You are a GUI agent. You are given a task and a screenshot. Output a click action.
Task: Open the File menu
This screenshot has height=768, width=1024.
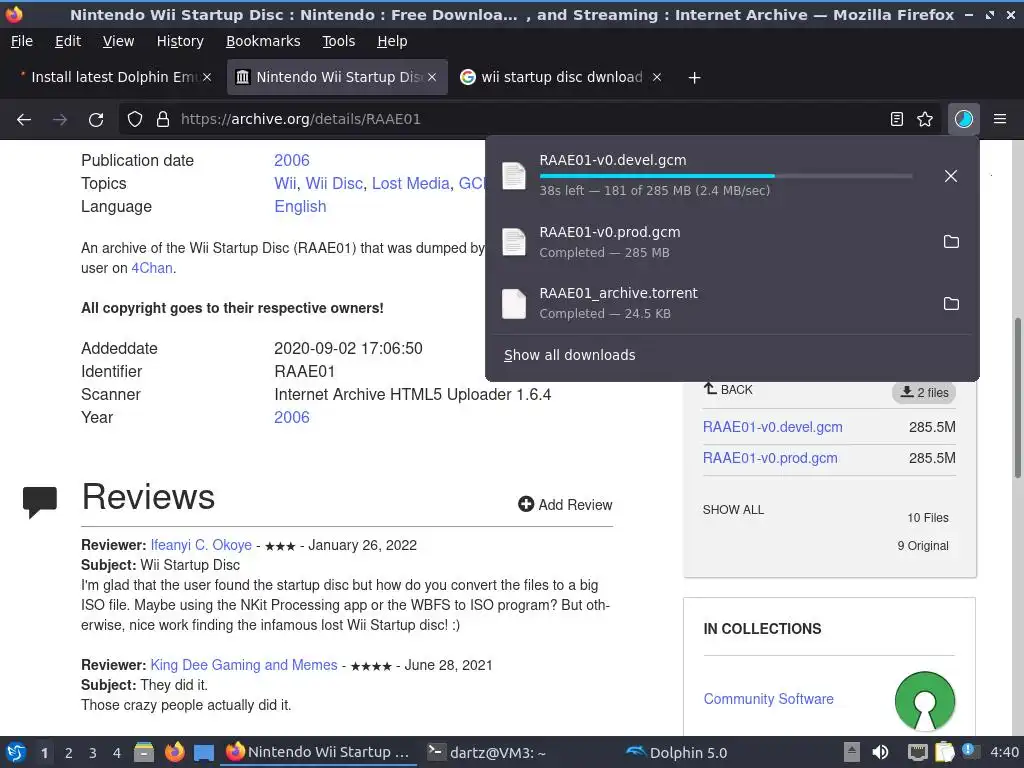22,41
